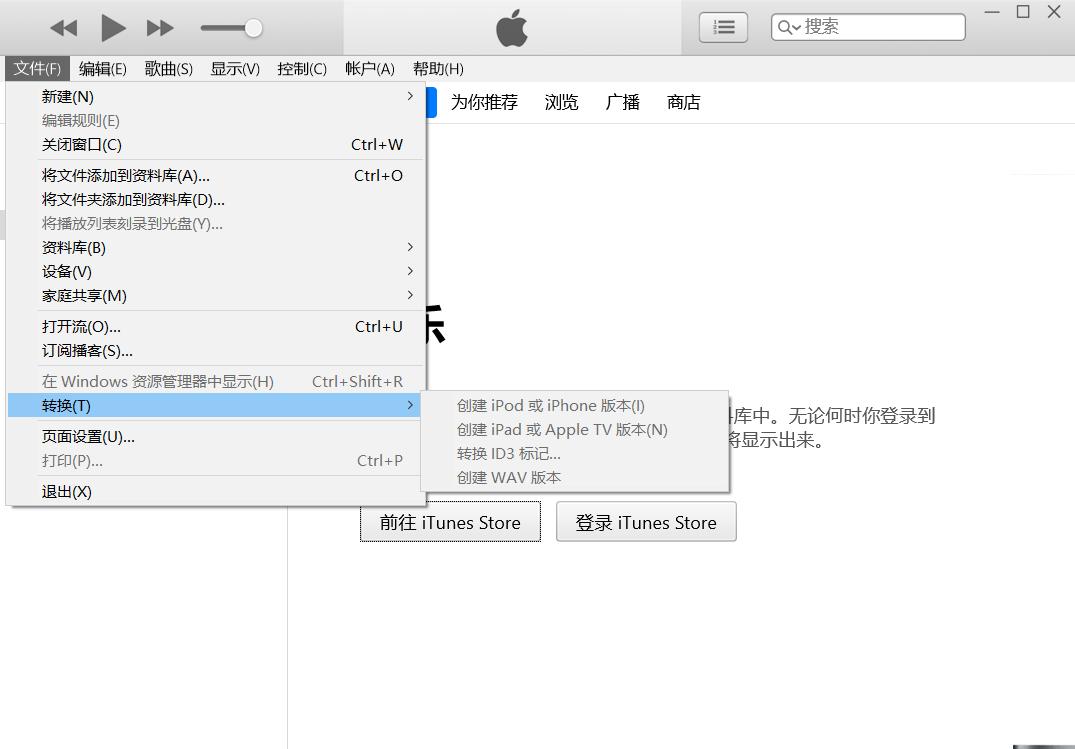
Task: Focus the 搜索 search field
Action: pos(868,27)
